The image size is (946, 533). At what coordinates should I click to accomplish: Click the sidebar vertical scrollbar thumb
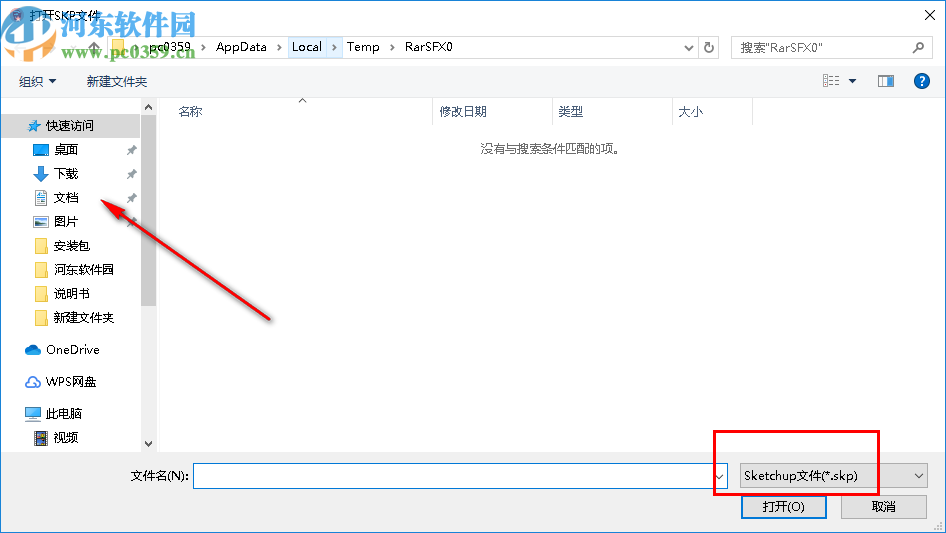[x=148, y=210]
